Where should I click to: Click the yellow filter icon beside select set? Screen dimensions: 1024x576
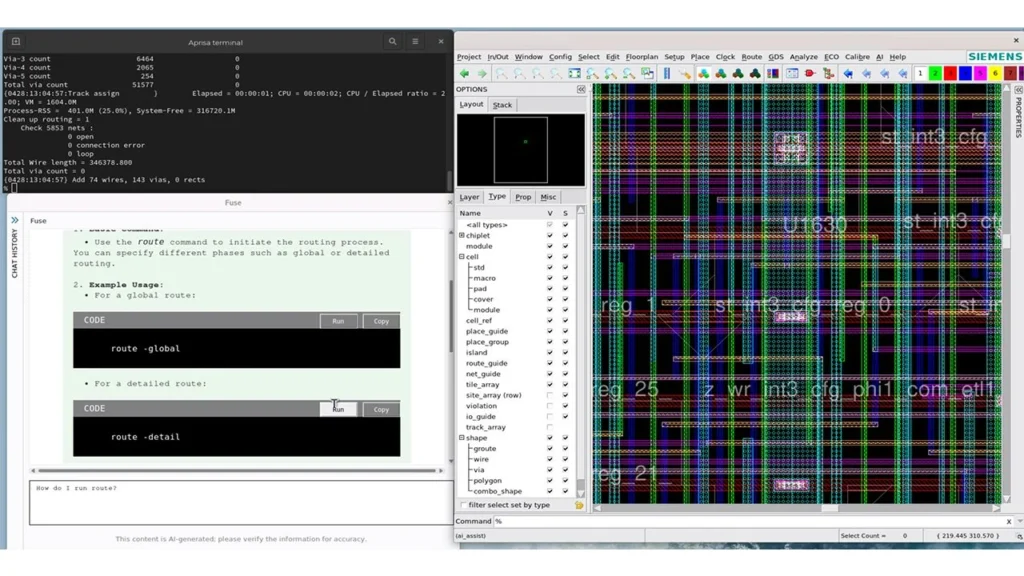(x=579, y=505)
